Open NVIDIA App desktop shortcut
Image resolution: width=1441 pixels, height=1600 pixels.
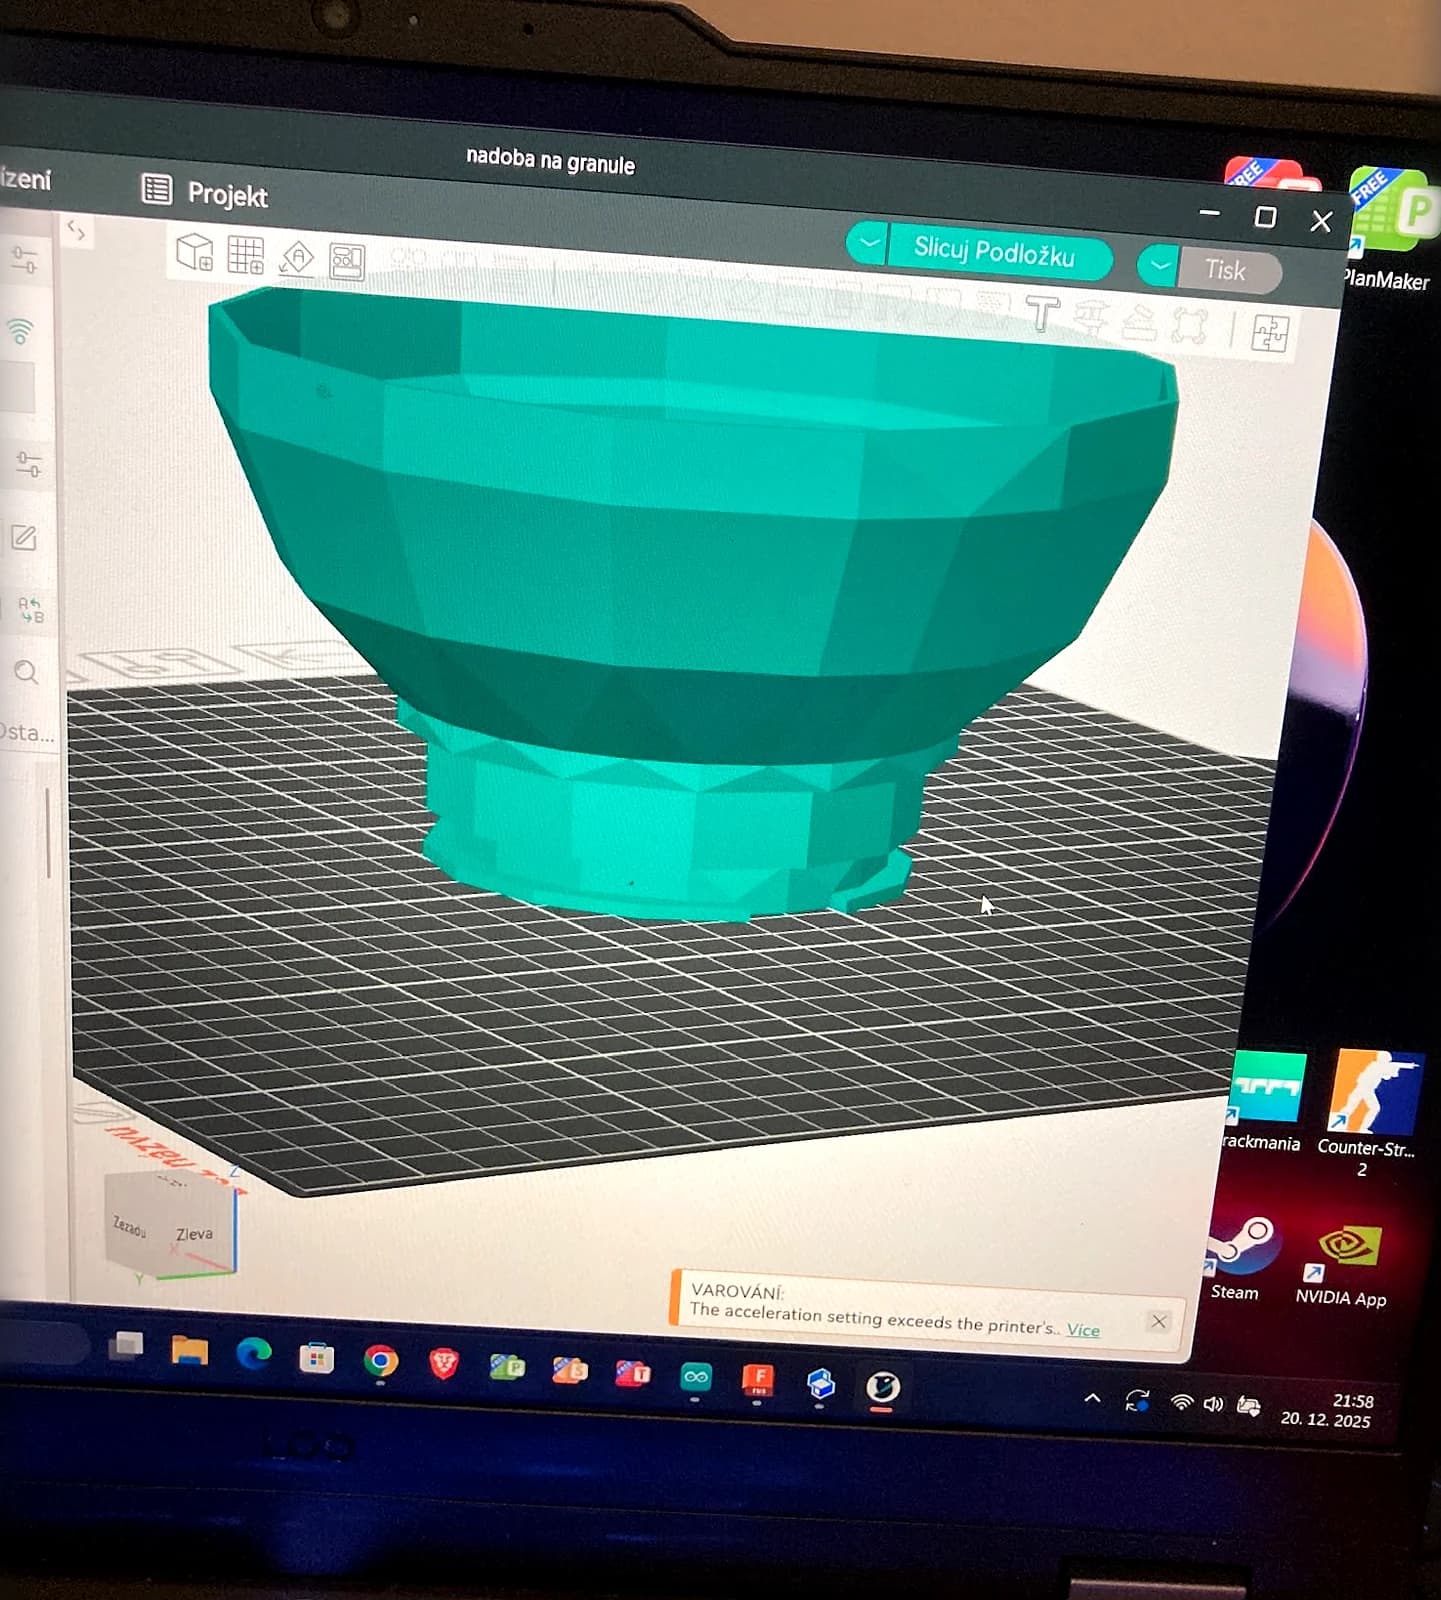click(x=1341, y=1267)
